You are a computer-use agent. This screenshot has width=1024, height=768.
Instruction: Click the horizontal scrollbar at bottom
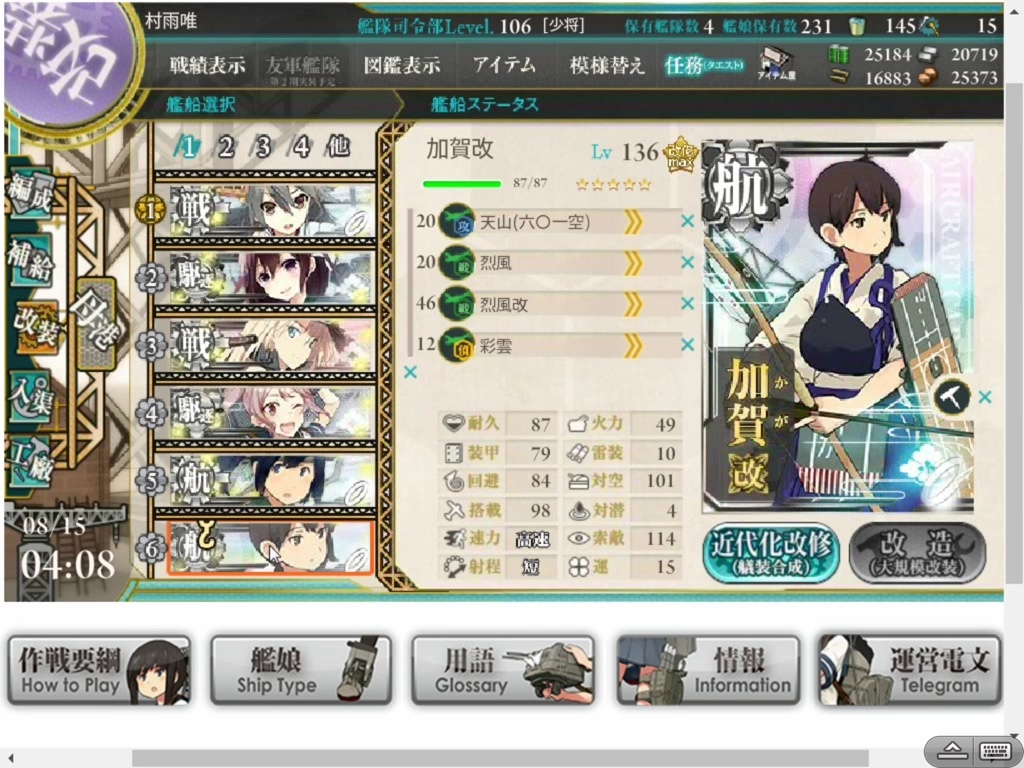click(500, 758)
